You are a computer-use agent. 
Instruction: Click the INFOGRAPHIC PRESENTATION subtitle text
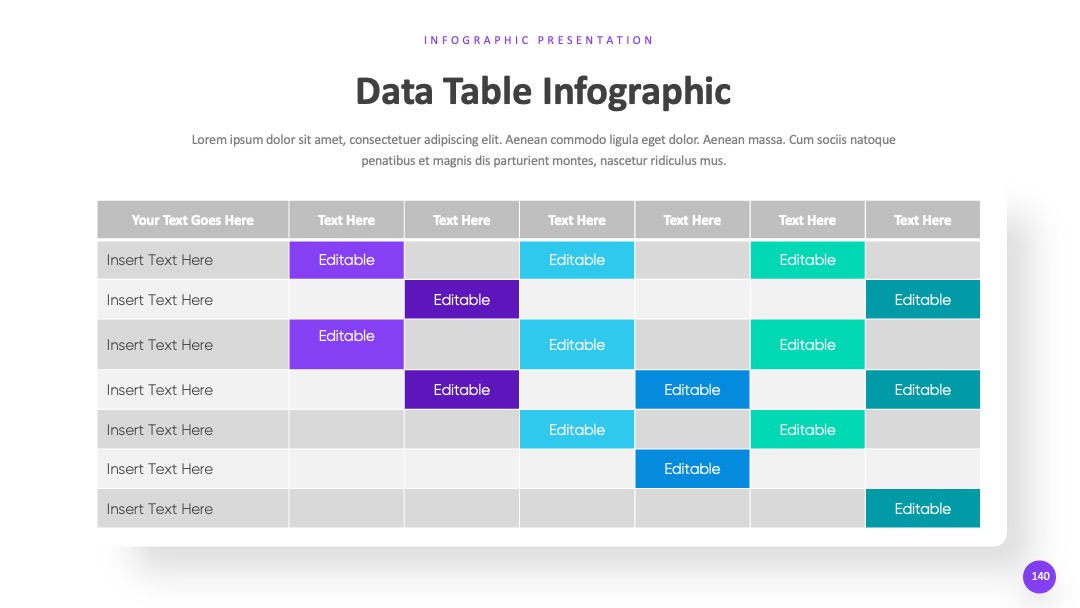point(539,40)
